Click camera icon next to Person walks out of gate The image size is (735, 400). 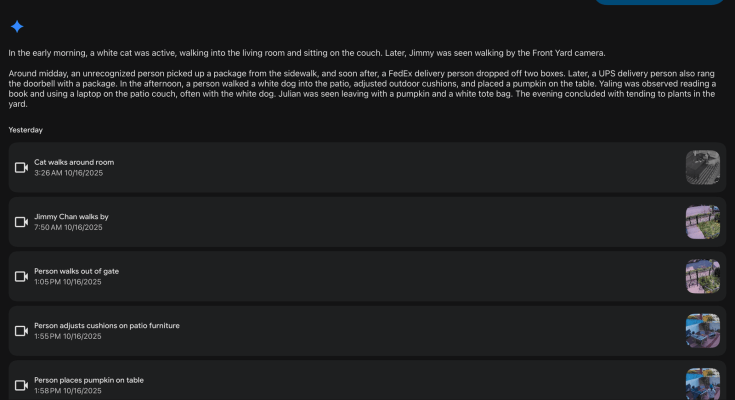click(x=21, y=277)
